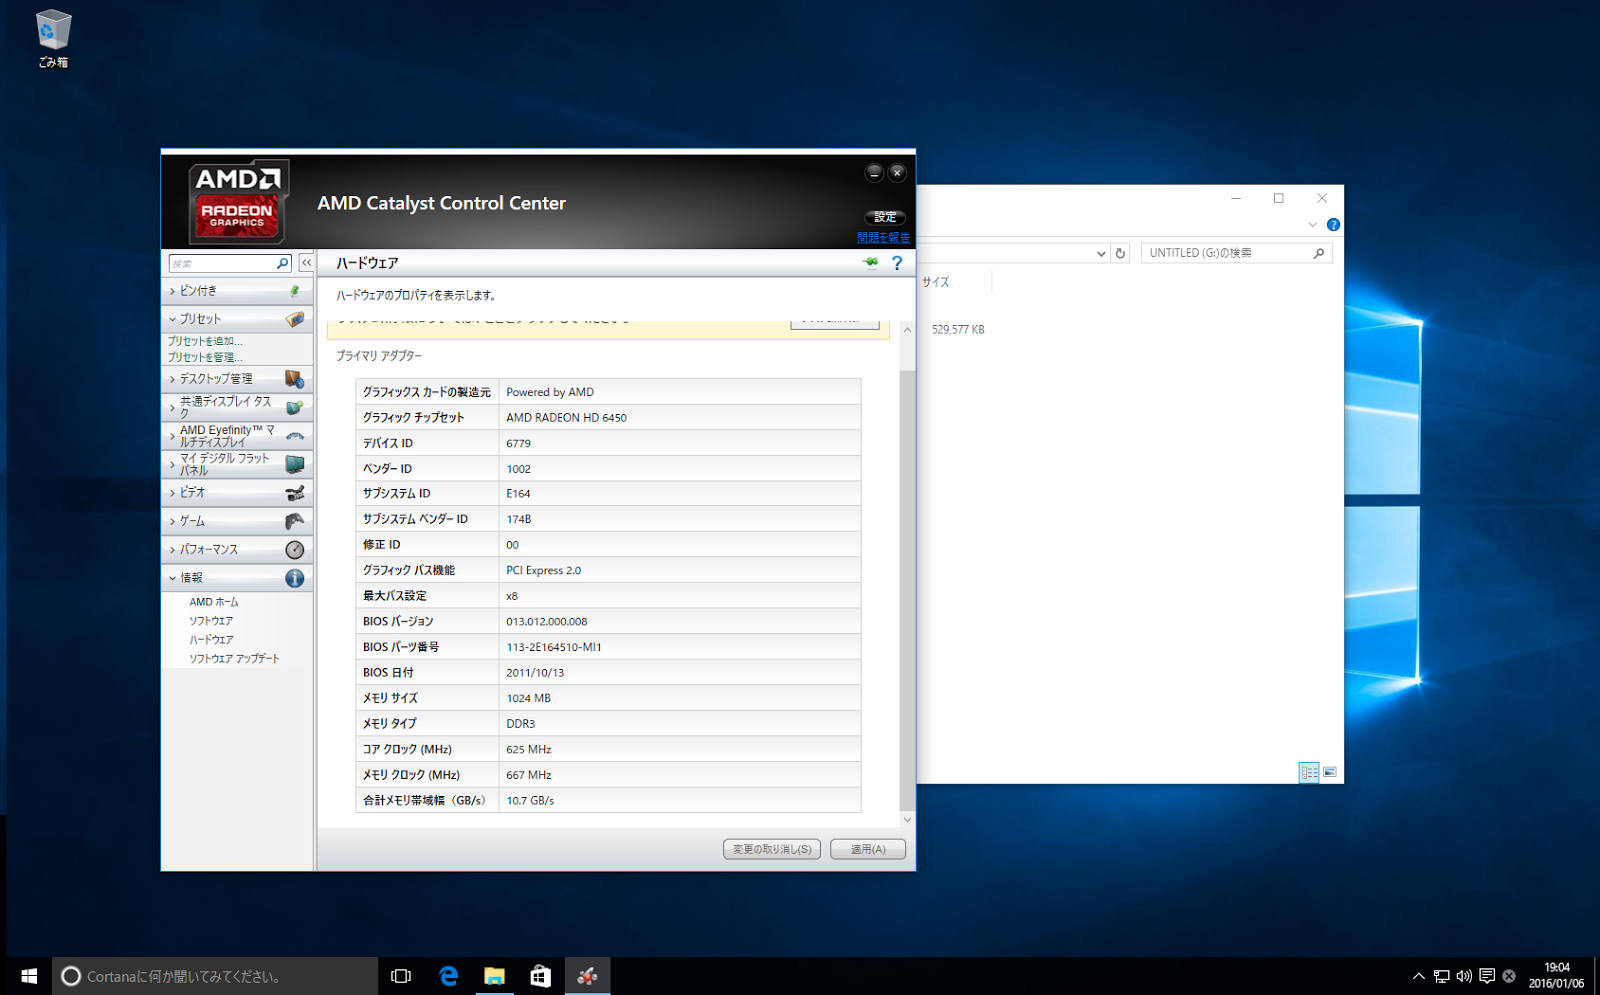Viewport: 1600px width, 995px height.
Task: Collapse the sidebar with double-arrow button
Action: coord(306,263)
